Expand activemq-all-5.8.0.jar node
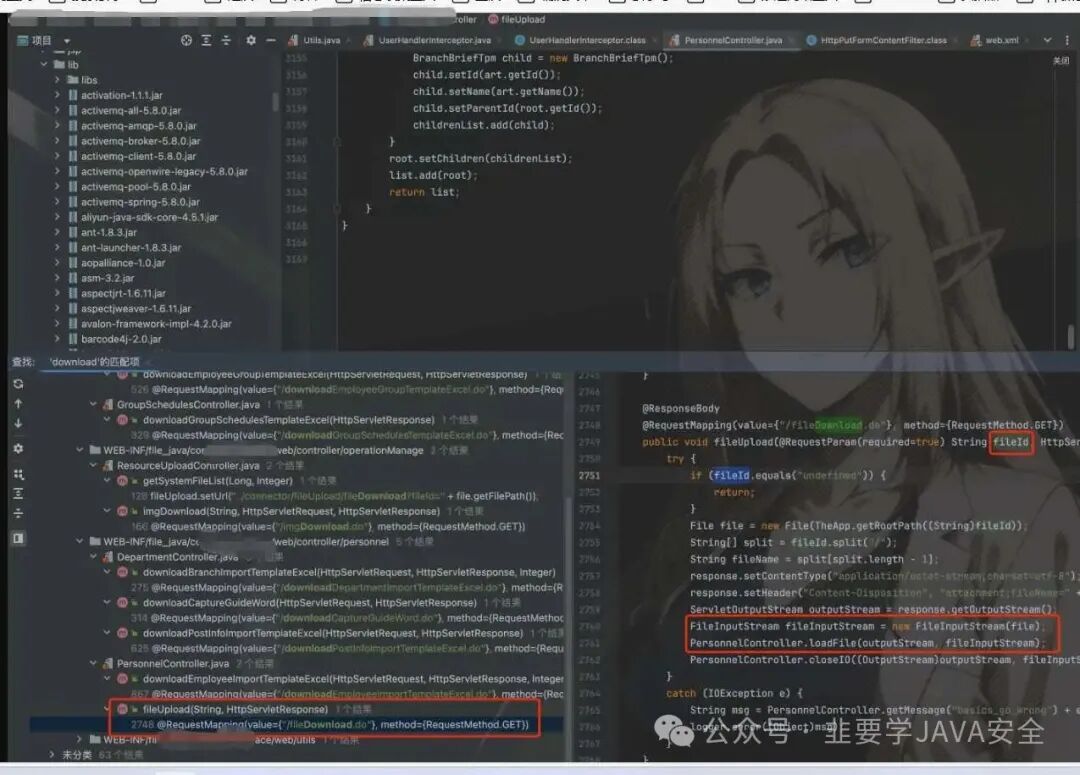Screen dimensions: 1080x775 pos(57,110)
